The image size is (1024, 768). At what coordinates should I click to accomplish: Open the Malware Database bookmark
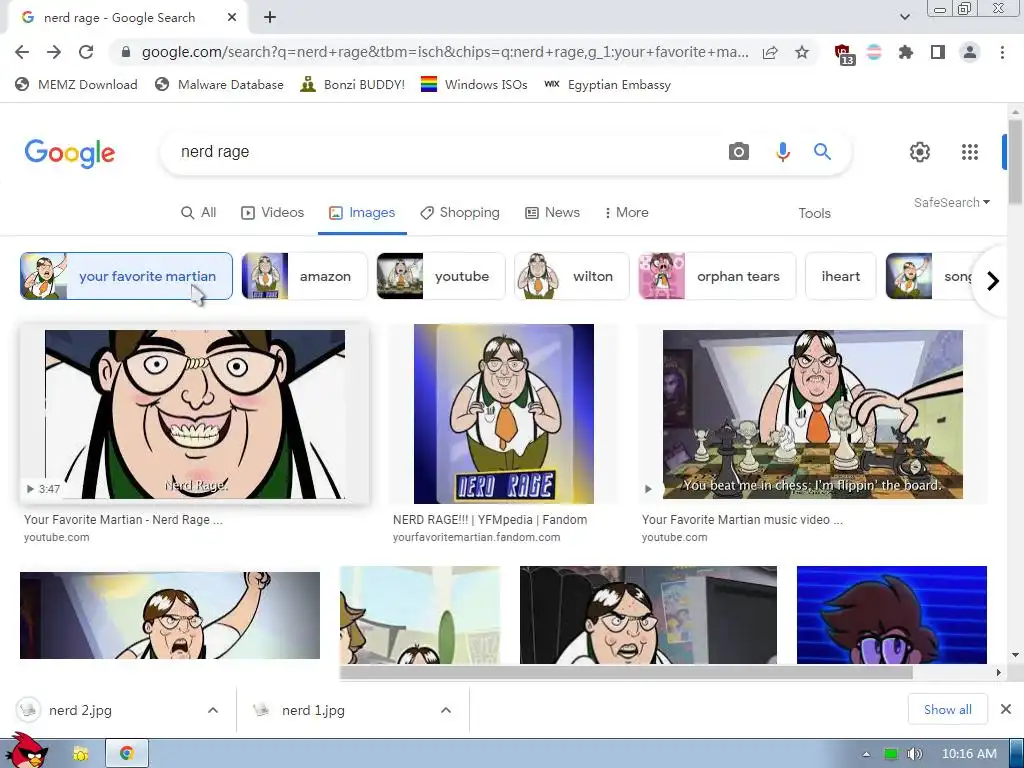(219, 84)
